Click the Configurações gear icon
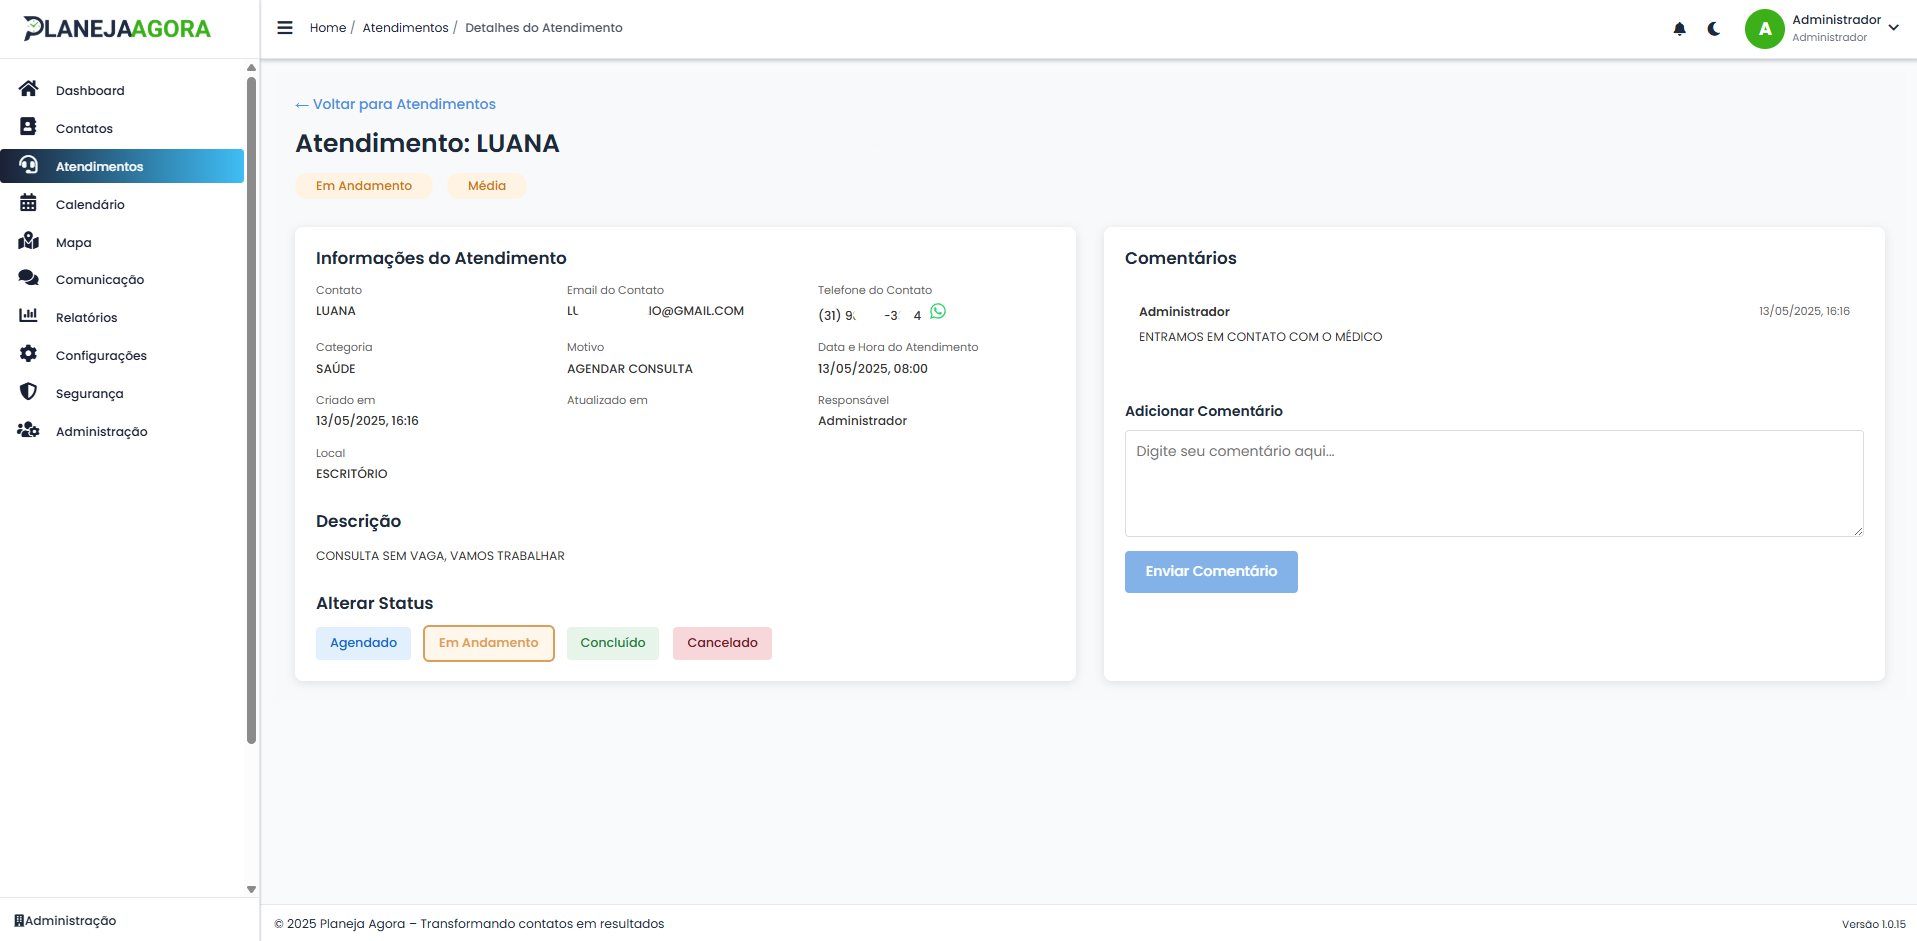The image size is (1917, 941). point(29,354)
